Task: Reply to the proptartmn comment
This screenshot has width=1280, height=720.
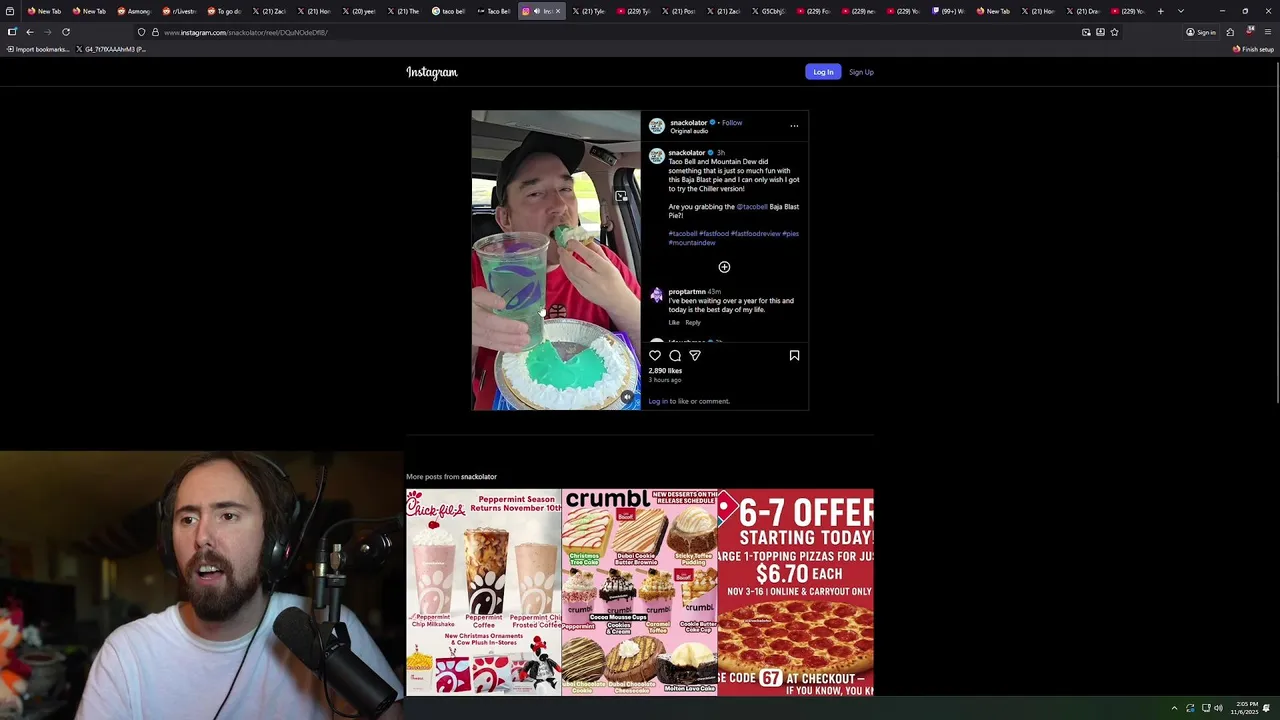Action: [693, 323]
